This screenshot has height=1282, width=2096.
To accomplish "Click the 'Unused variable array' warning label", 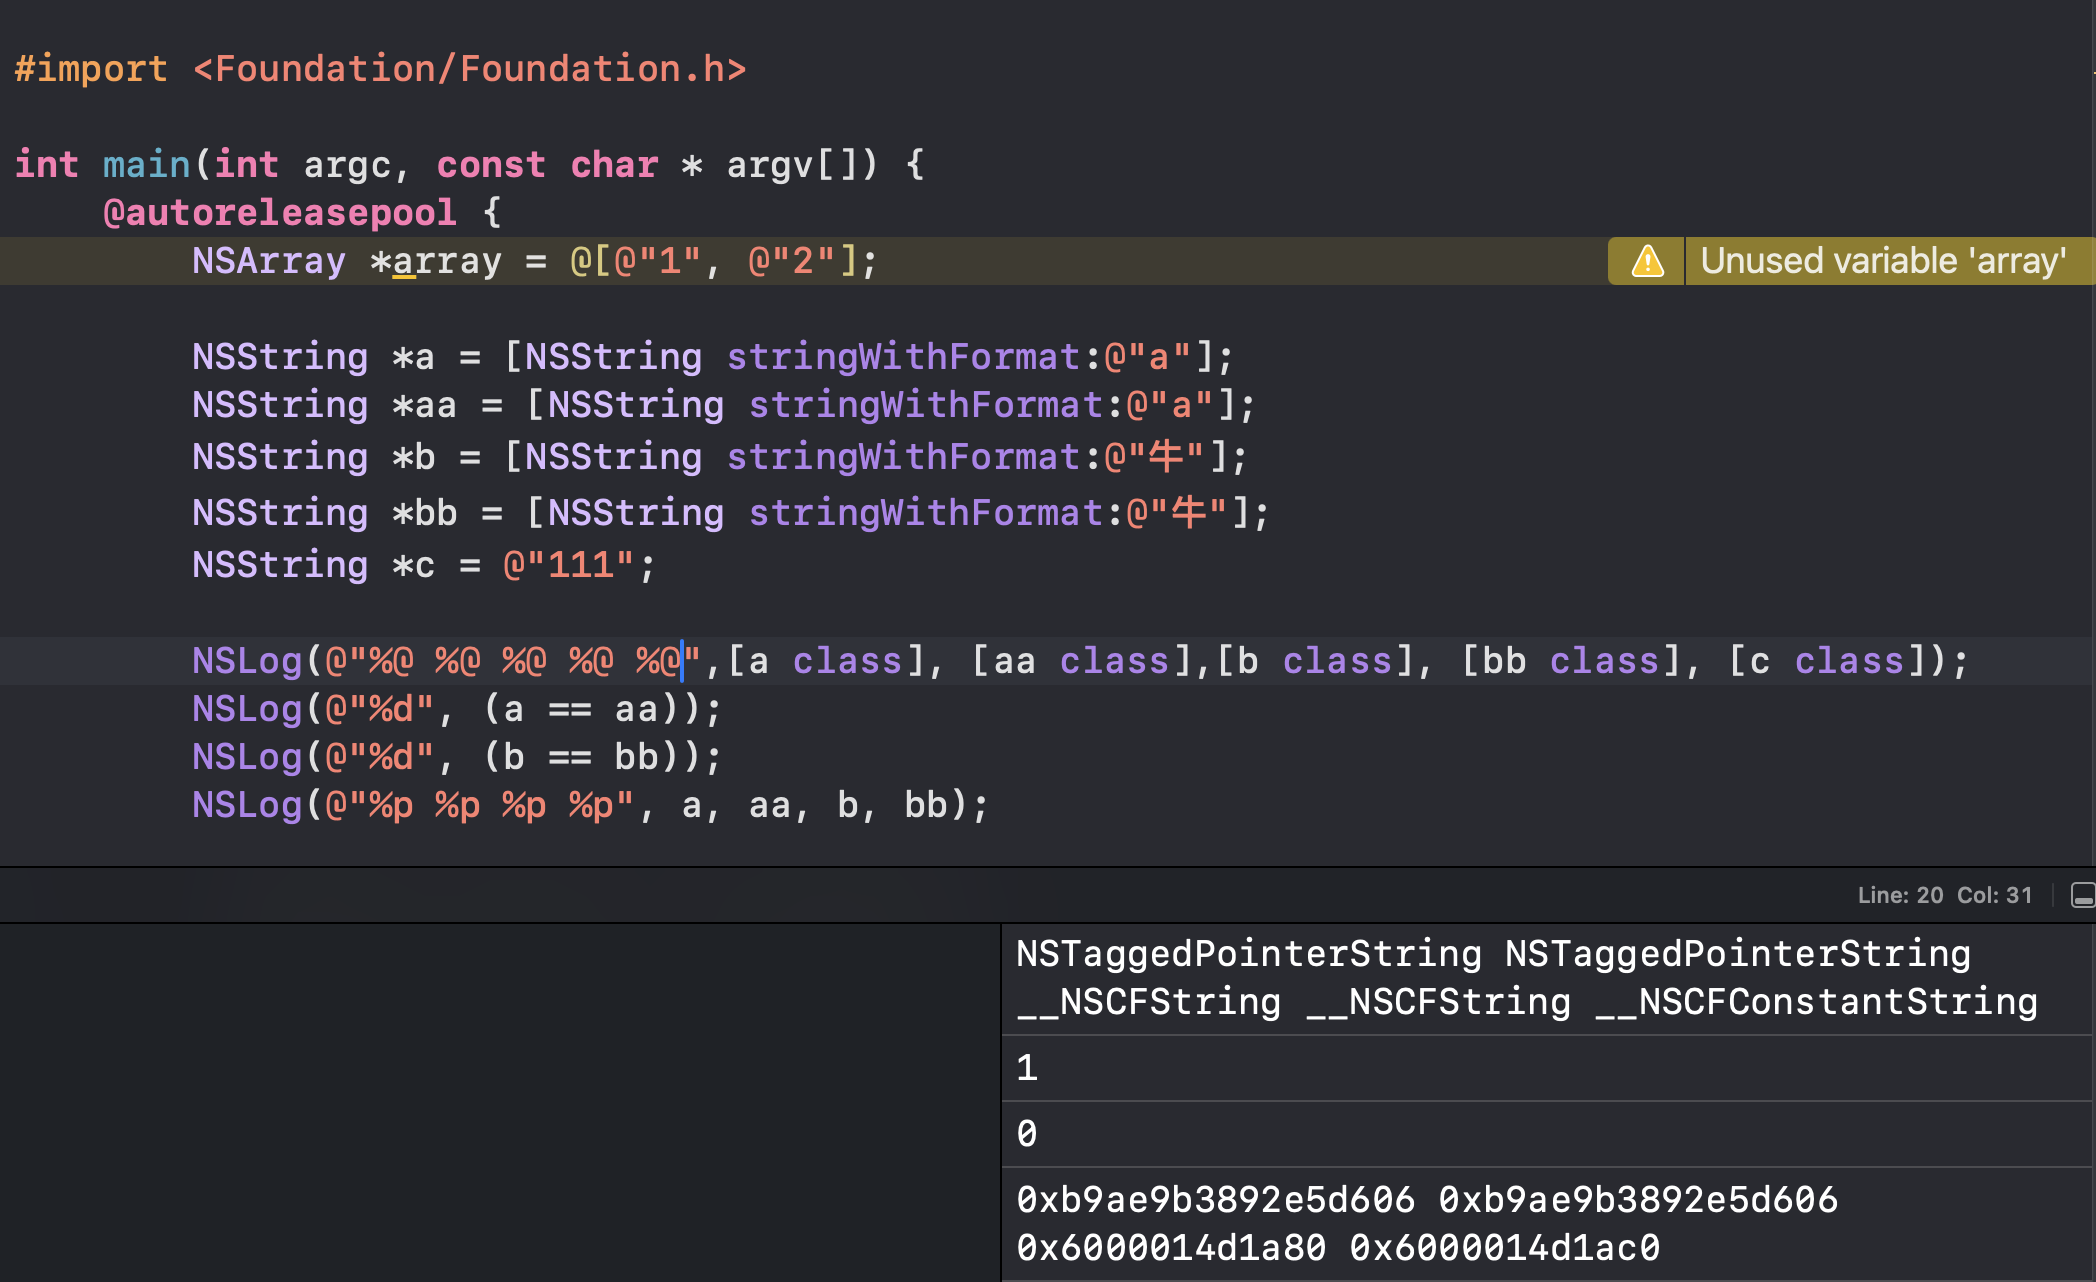I will (1883, 262).
